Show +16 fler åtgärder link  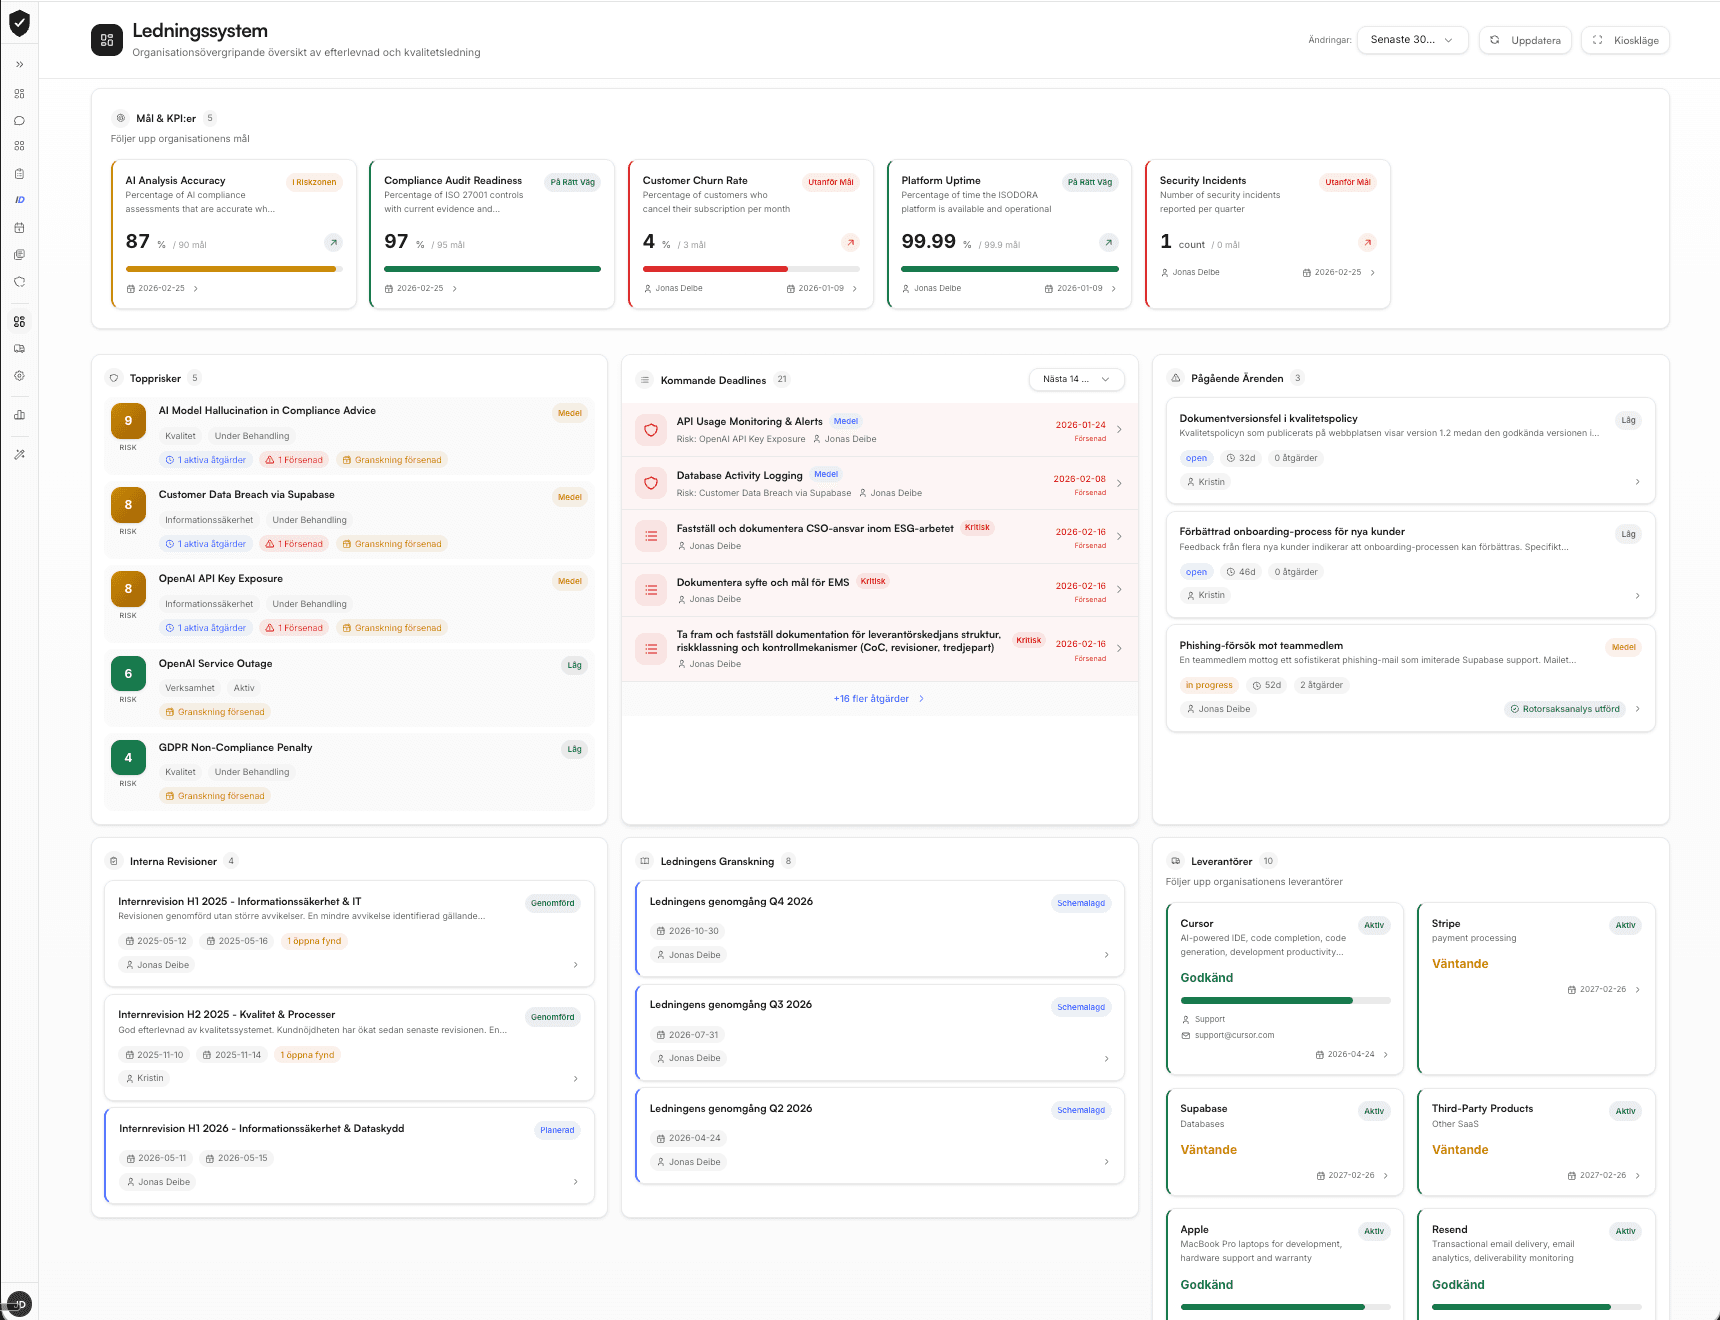click(x=878, y=699)
